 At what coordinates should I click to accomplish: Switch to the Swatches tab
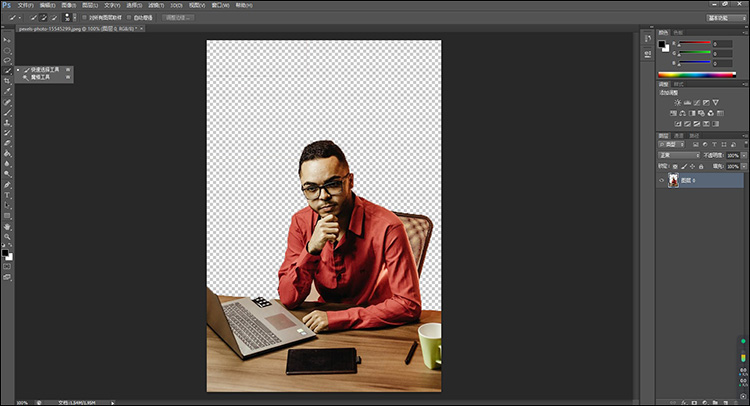tap(678, 33)
